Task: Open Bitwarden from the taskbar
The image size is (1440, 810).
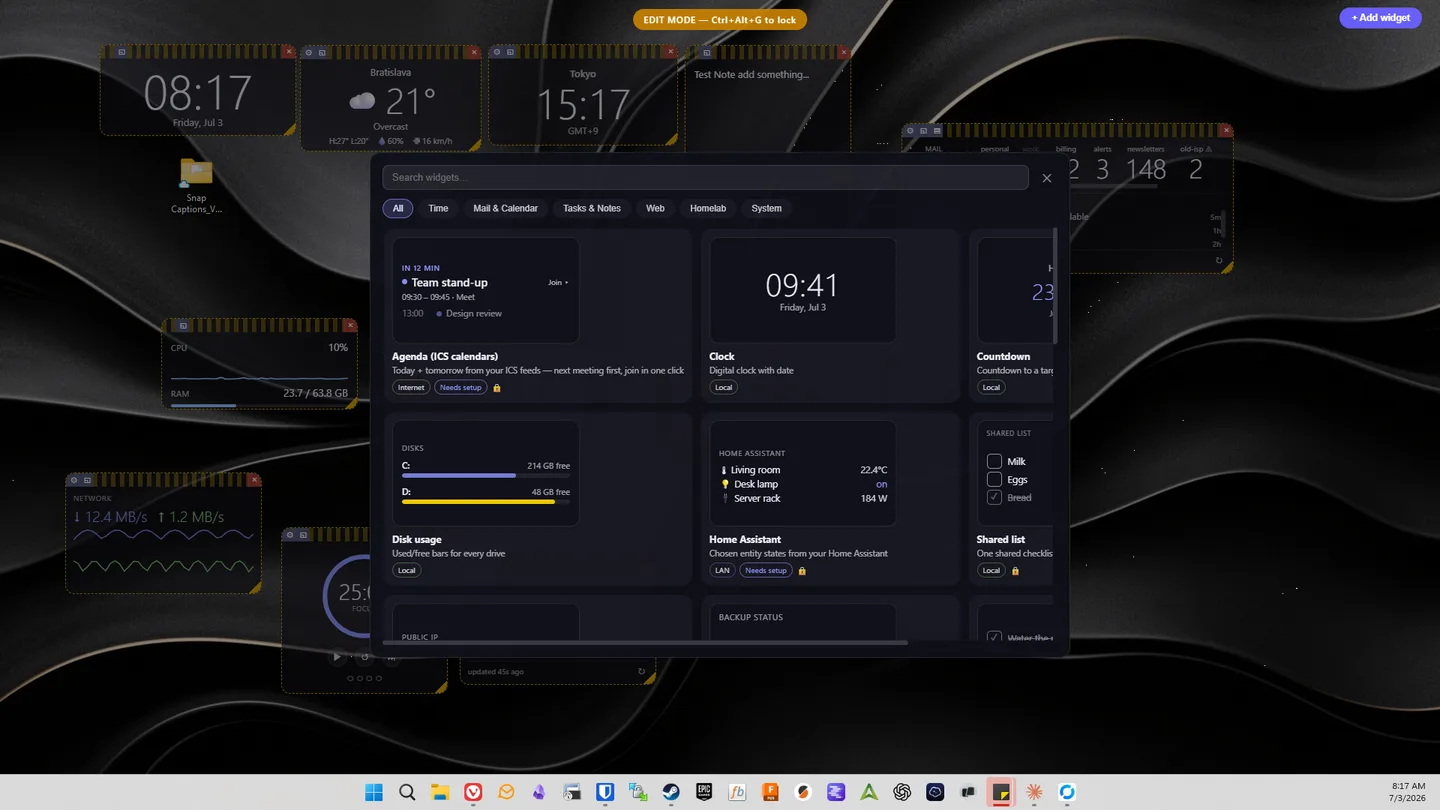Action: (605, 793)
